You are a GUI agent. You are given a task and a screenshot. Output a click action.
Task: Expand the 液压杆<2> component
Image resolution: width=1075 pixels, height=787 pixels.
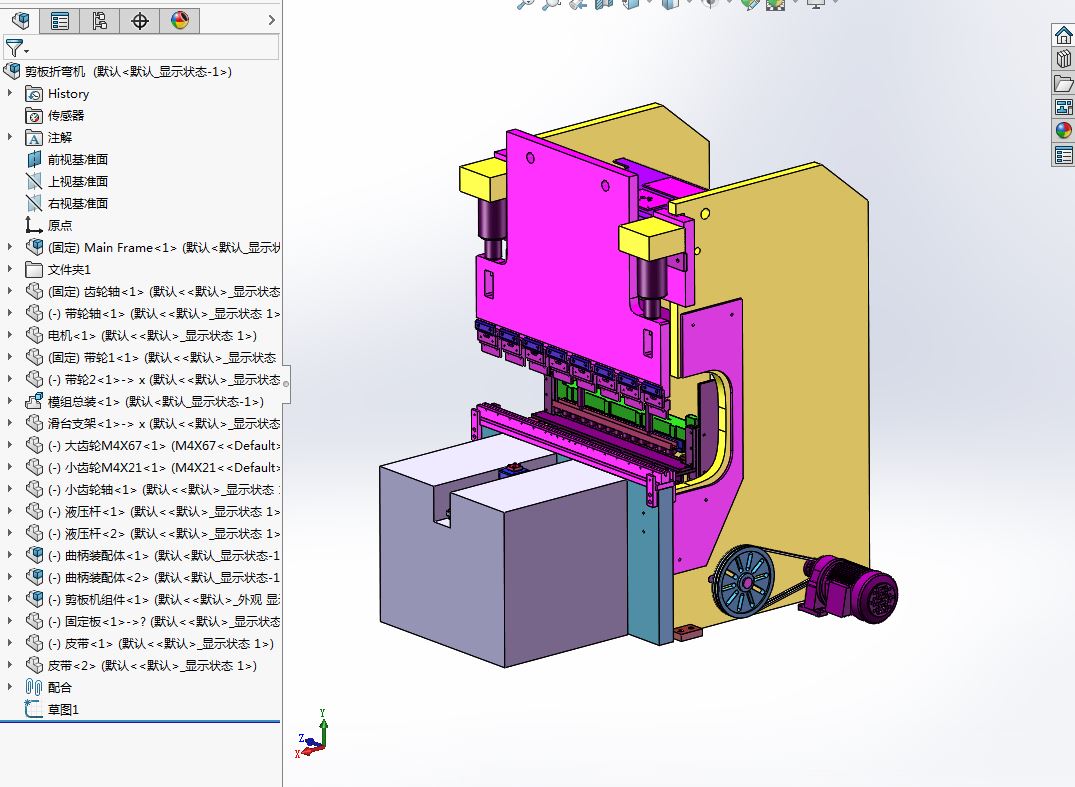click(x=10, y=533)
